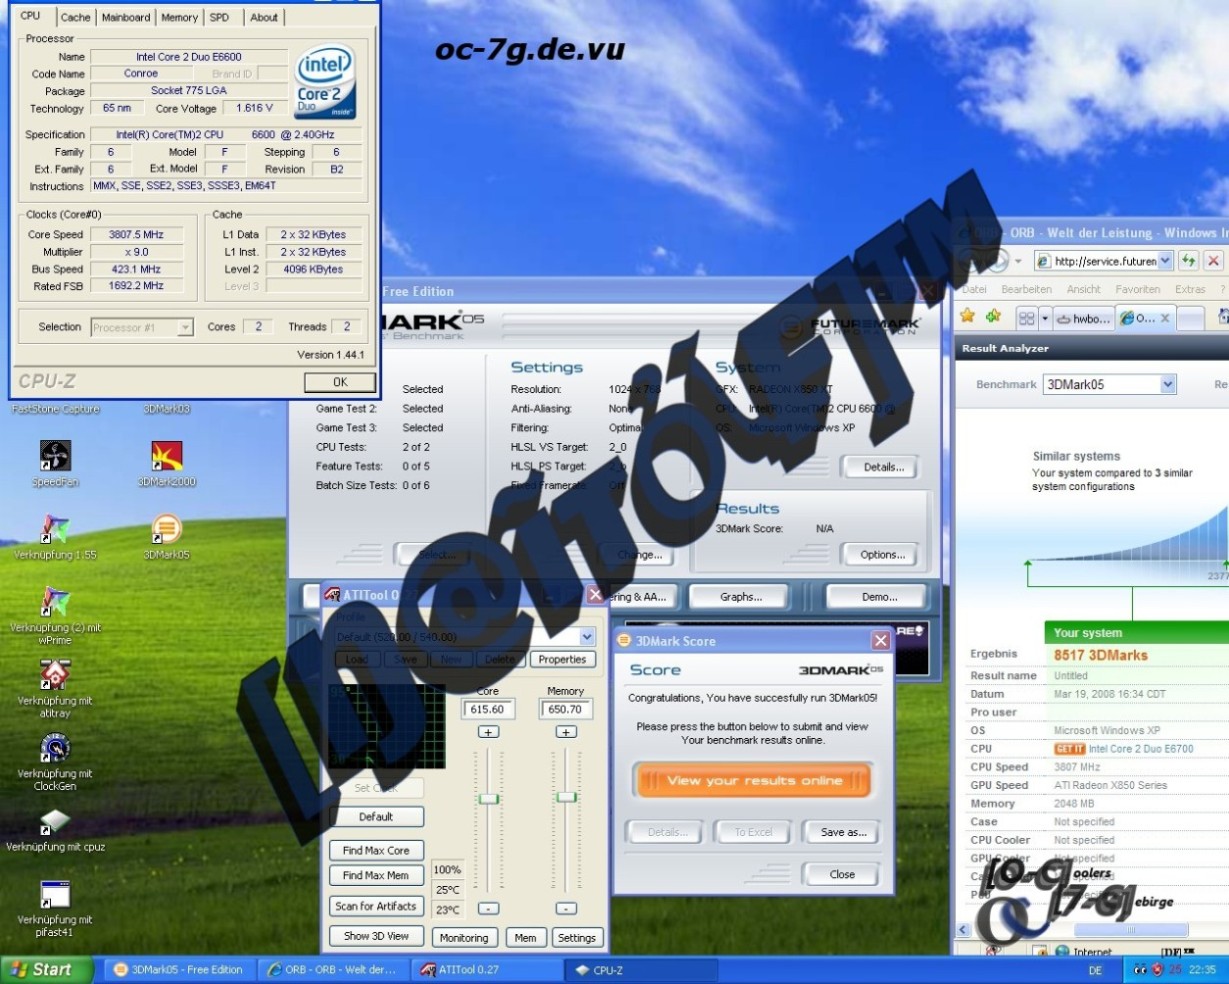Open the Ansicht menu in IE

point(1083,289)
